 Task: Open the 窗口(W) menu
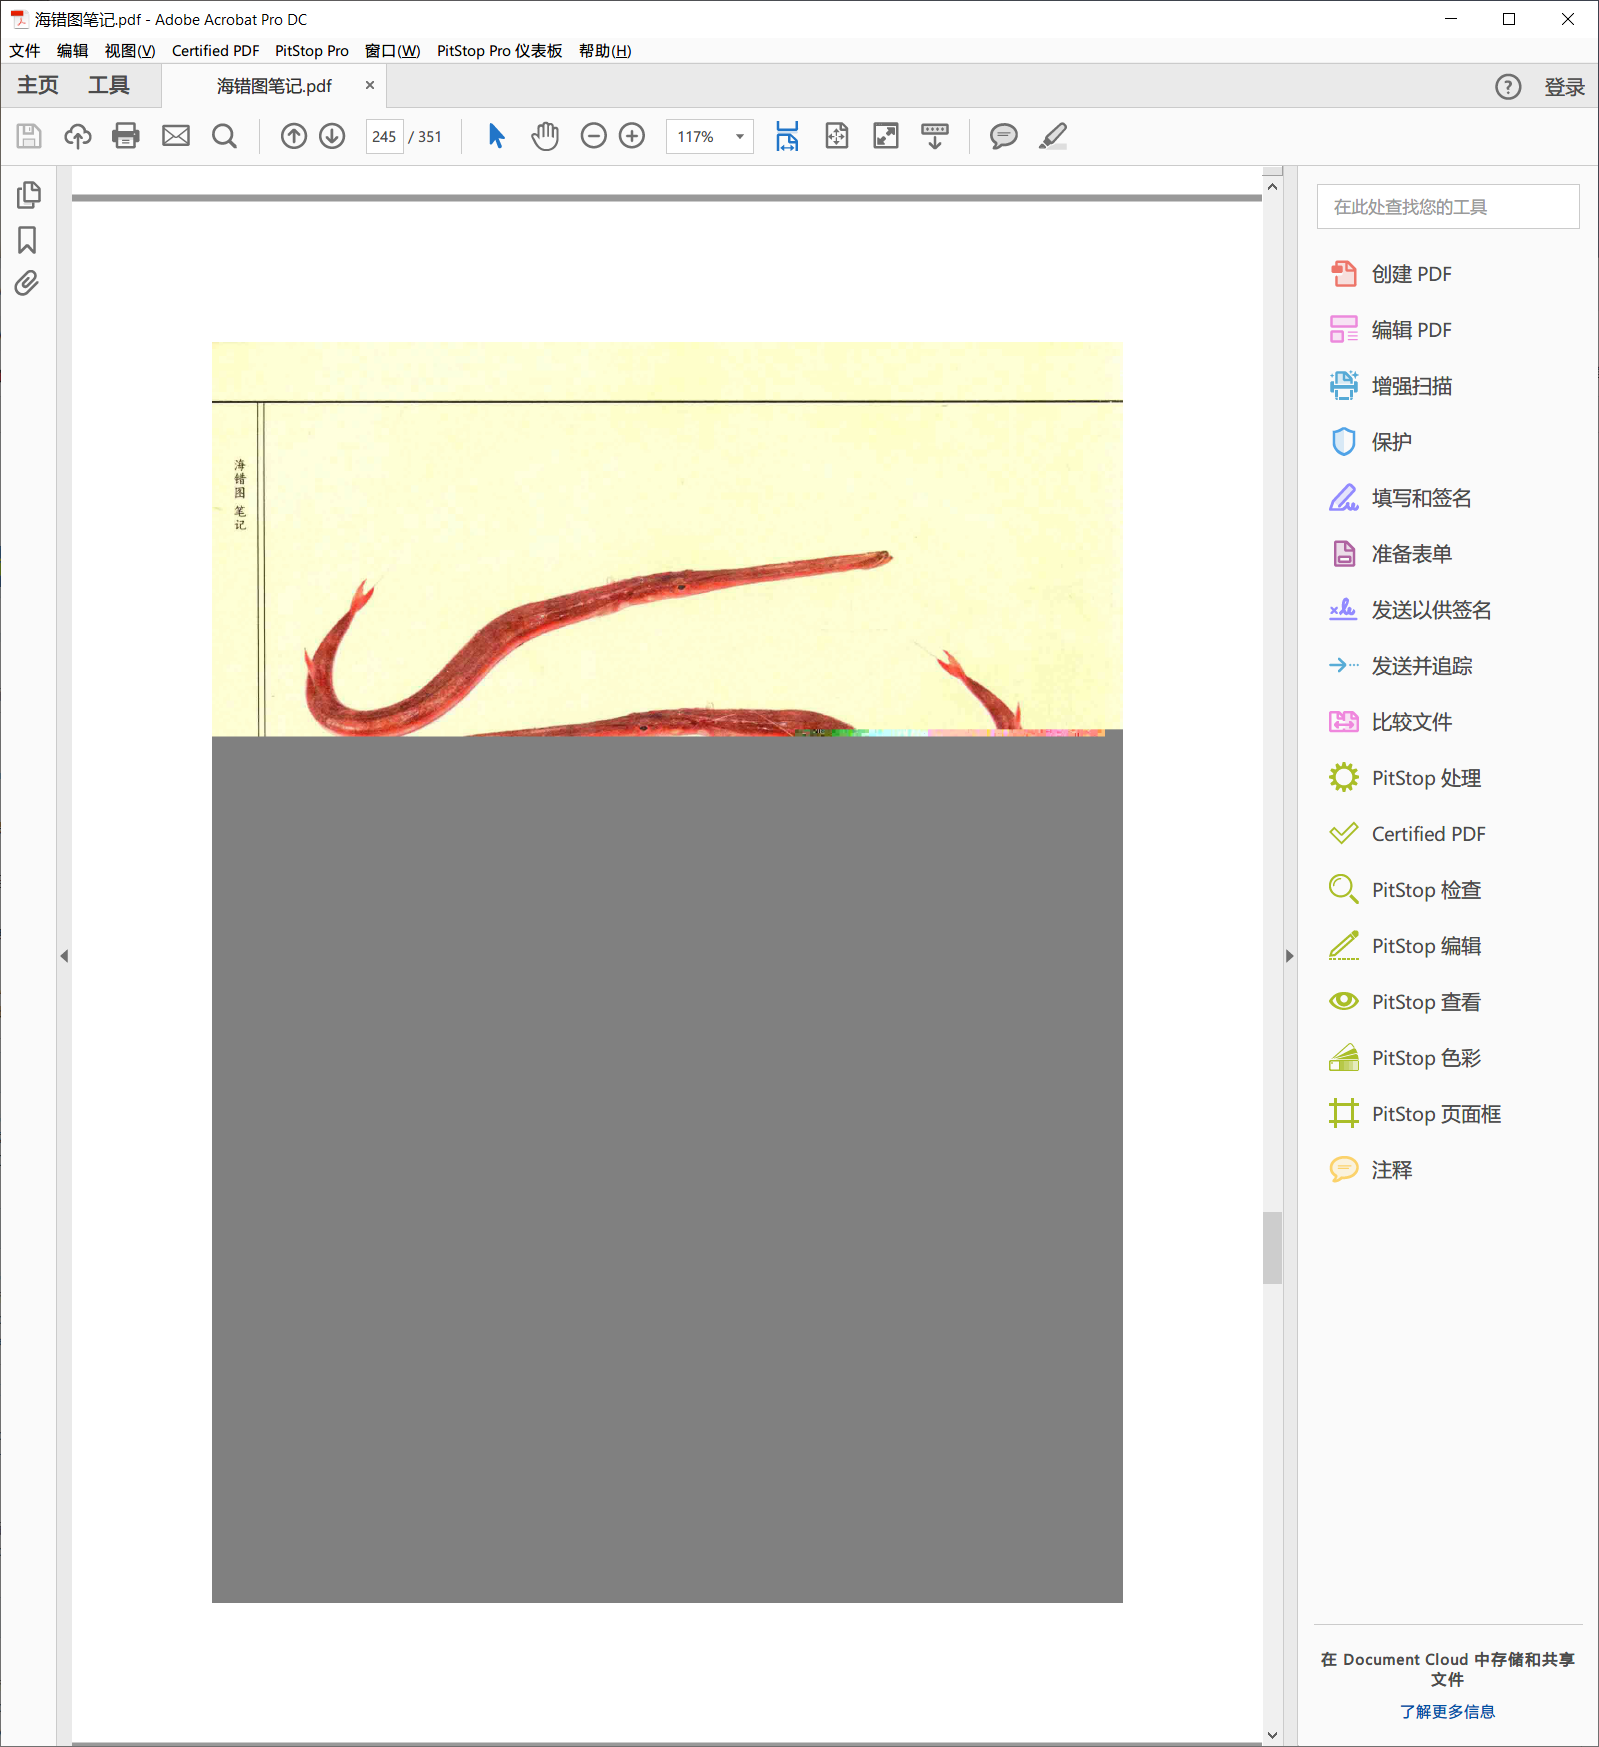pos(393,51)
